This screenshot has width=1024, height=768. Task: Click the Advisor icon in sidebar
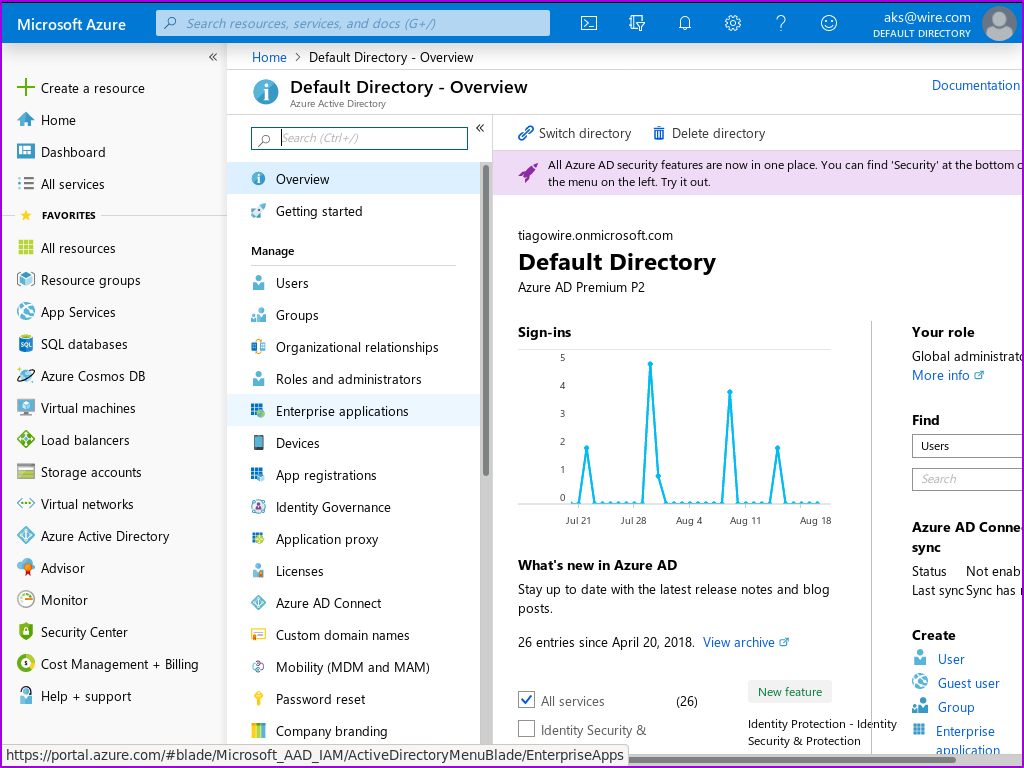click(25, 568)
